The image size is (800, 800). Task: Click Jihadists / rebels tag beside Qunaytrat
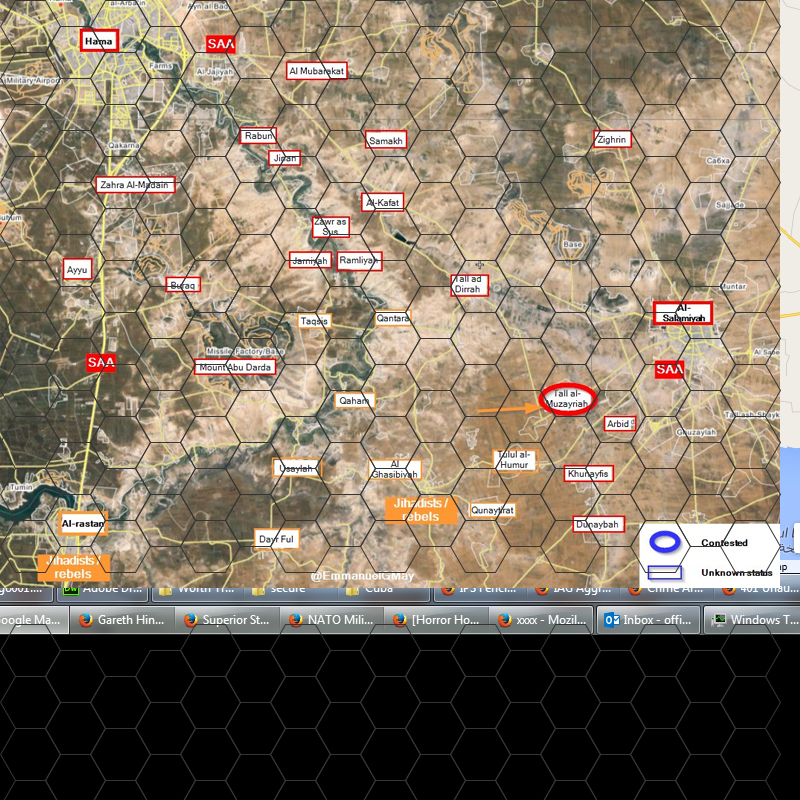tap(421, 510)
